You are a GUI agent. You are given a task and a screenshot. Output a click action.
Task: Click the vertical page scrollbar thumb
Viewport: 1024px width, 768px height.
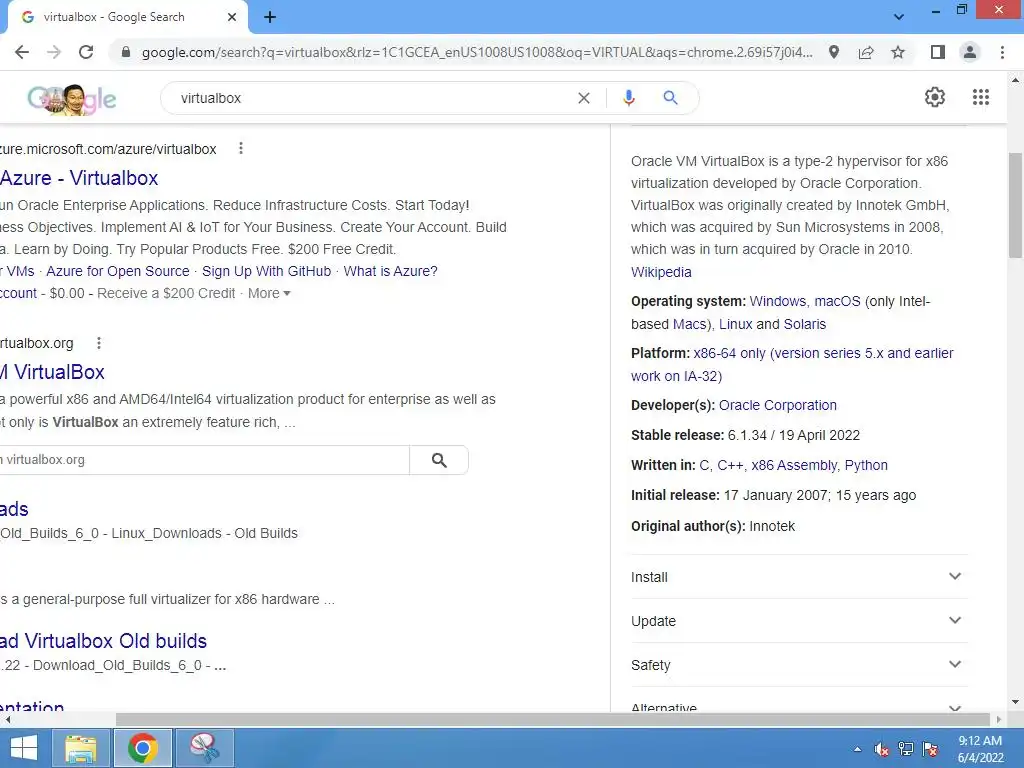[x=1015, y=205]
